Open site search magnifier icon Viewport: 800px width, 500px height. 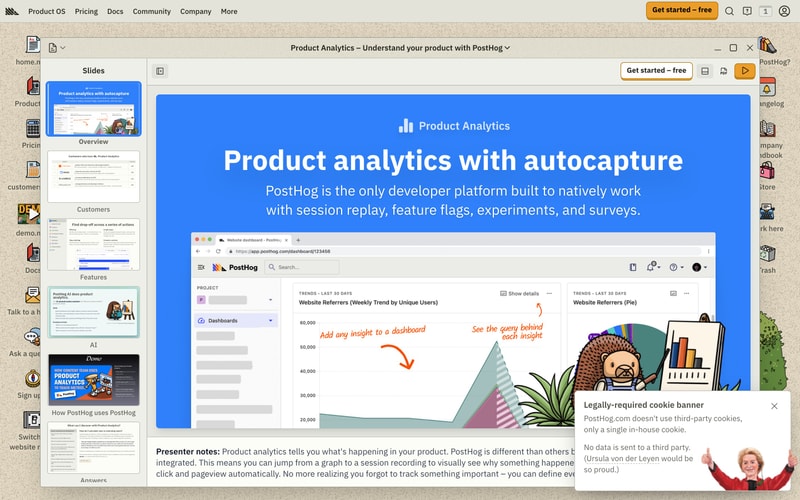[730, 11]
